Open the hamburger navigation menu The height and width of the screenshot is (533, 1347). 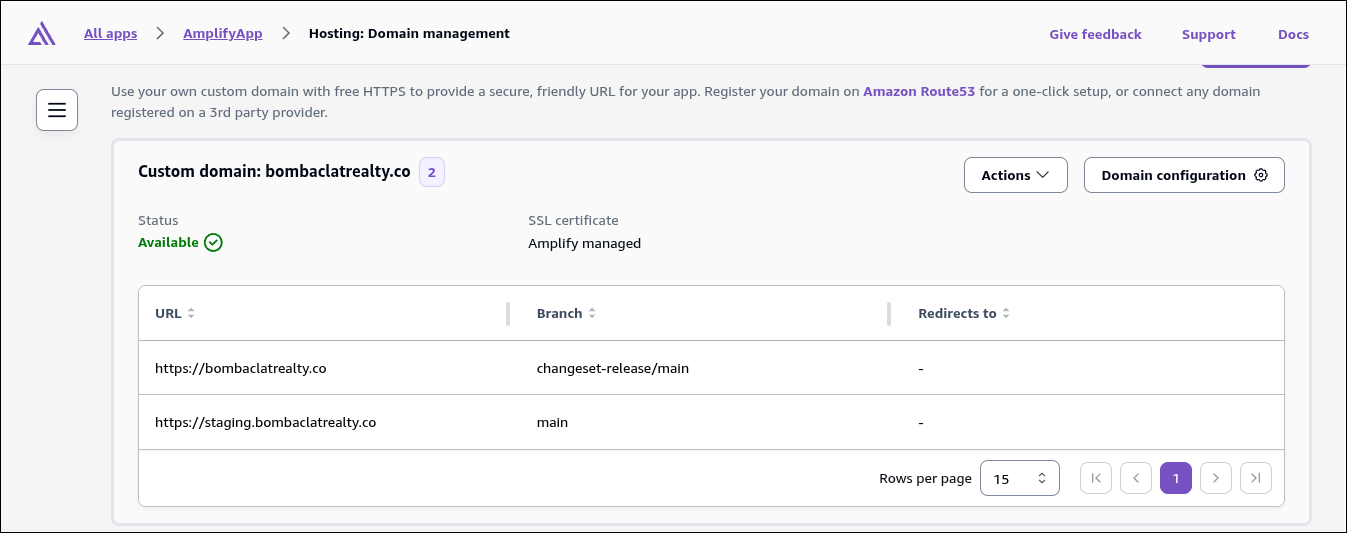coord(57,110)
